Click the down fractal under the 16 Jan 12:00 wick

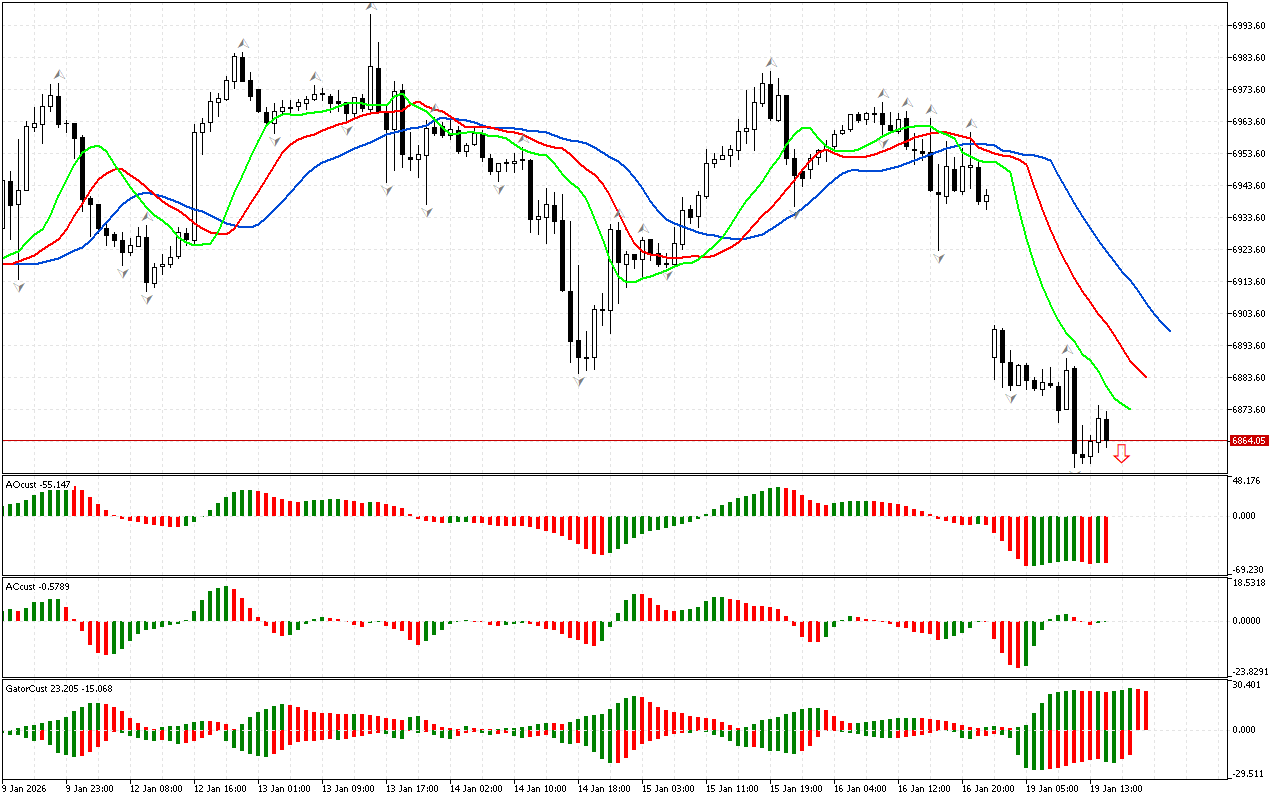pos(938,258)
